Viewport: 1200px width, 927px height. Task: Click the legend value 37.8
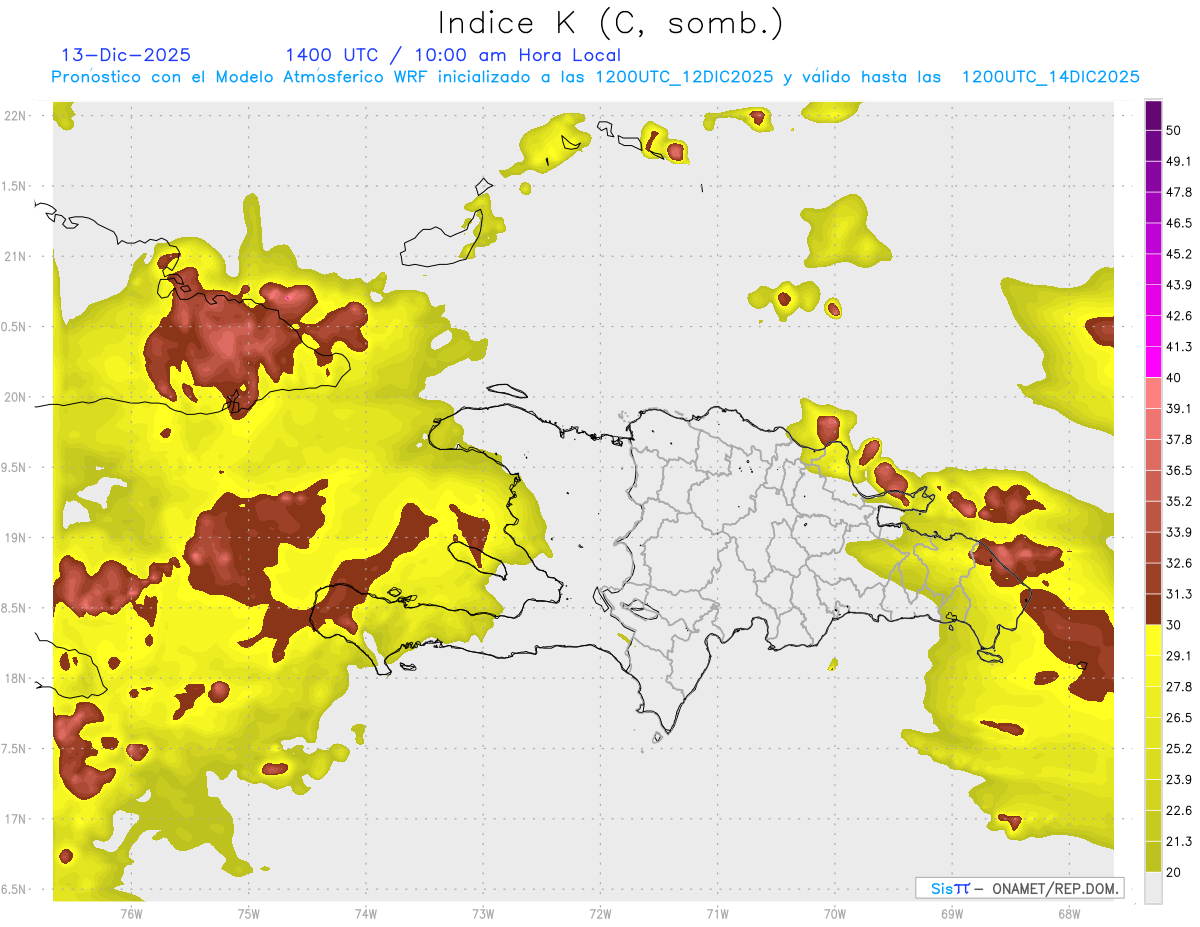(x=1178, y=439)
